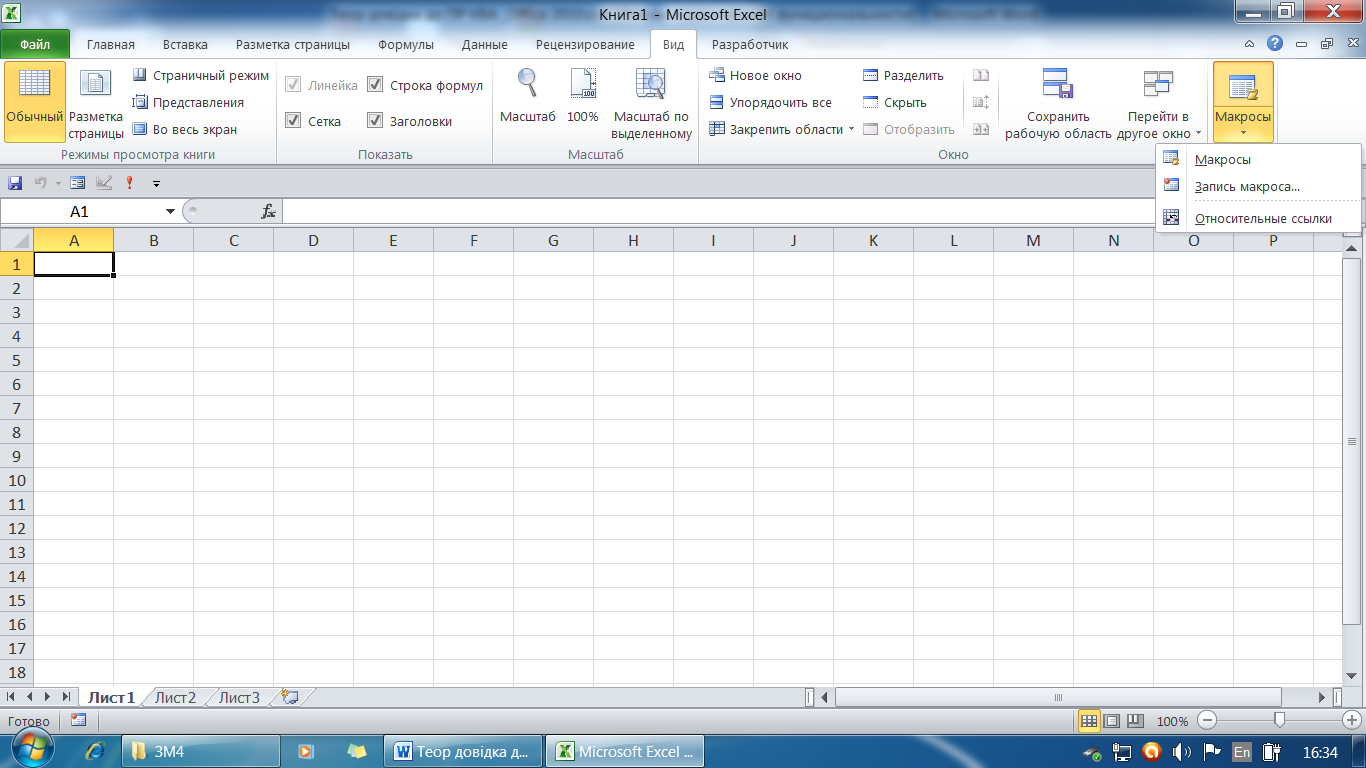Select Разметка страницы view button

click(x=96, y=103)
